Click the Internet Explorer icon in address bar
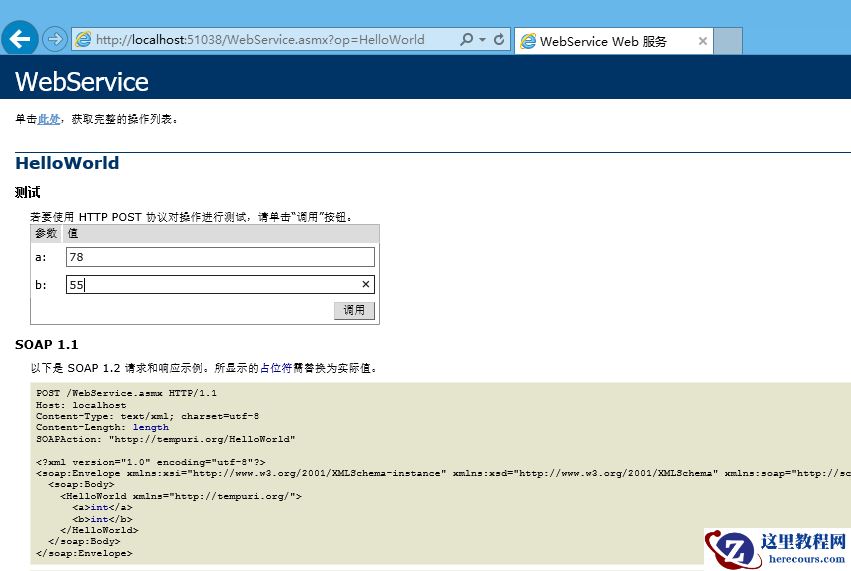The height and width of the screenshot is (571, 851). tap(84, 39)
